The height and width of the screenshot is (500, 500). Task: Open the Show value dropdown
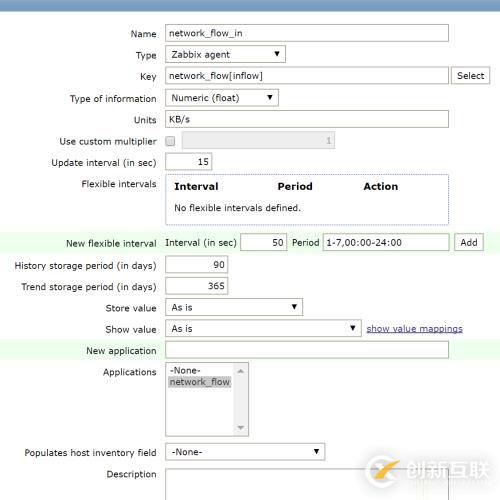coord(263,328)
